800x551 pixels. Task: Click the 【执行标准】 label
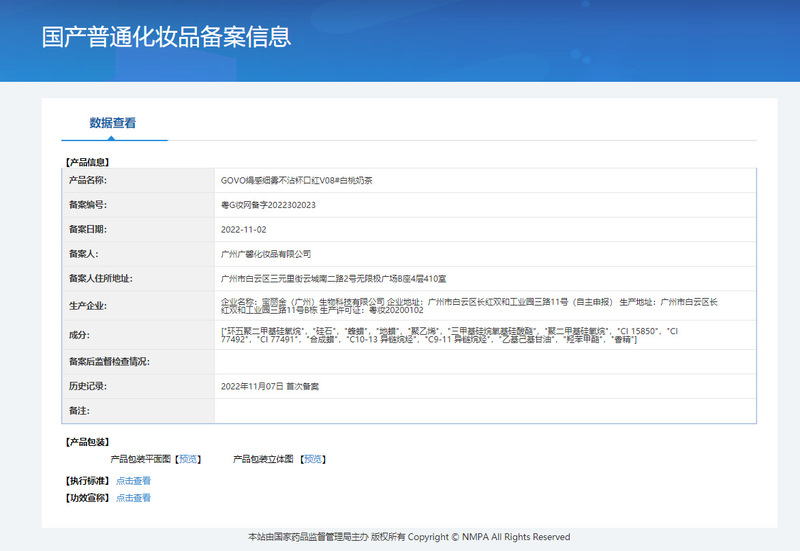tap(87, 481)
